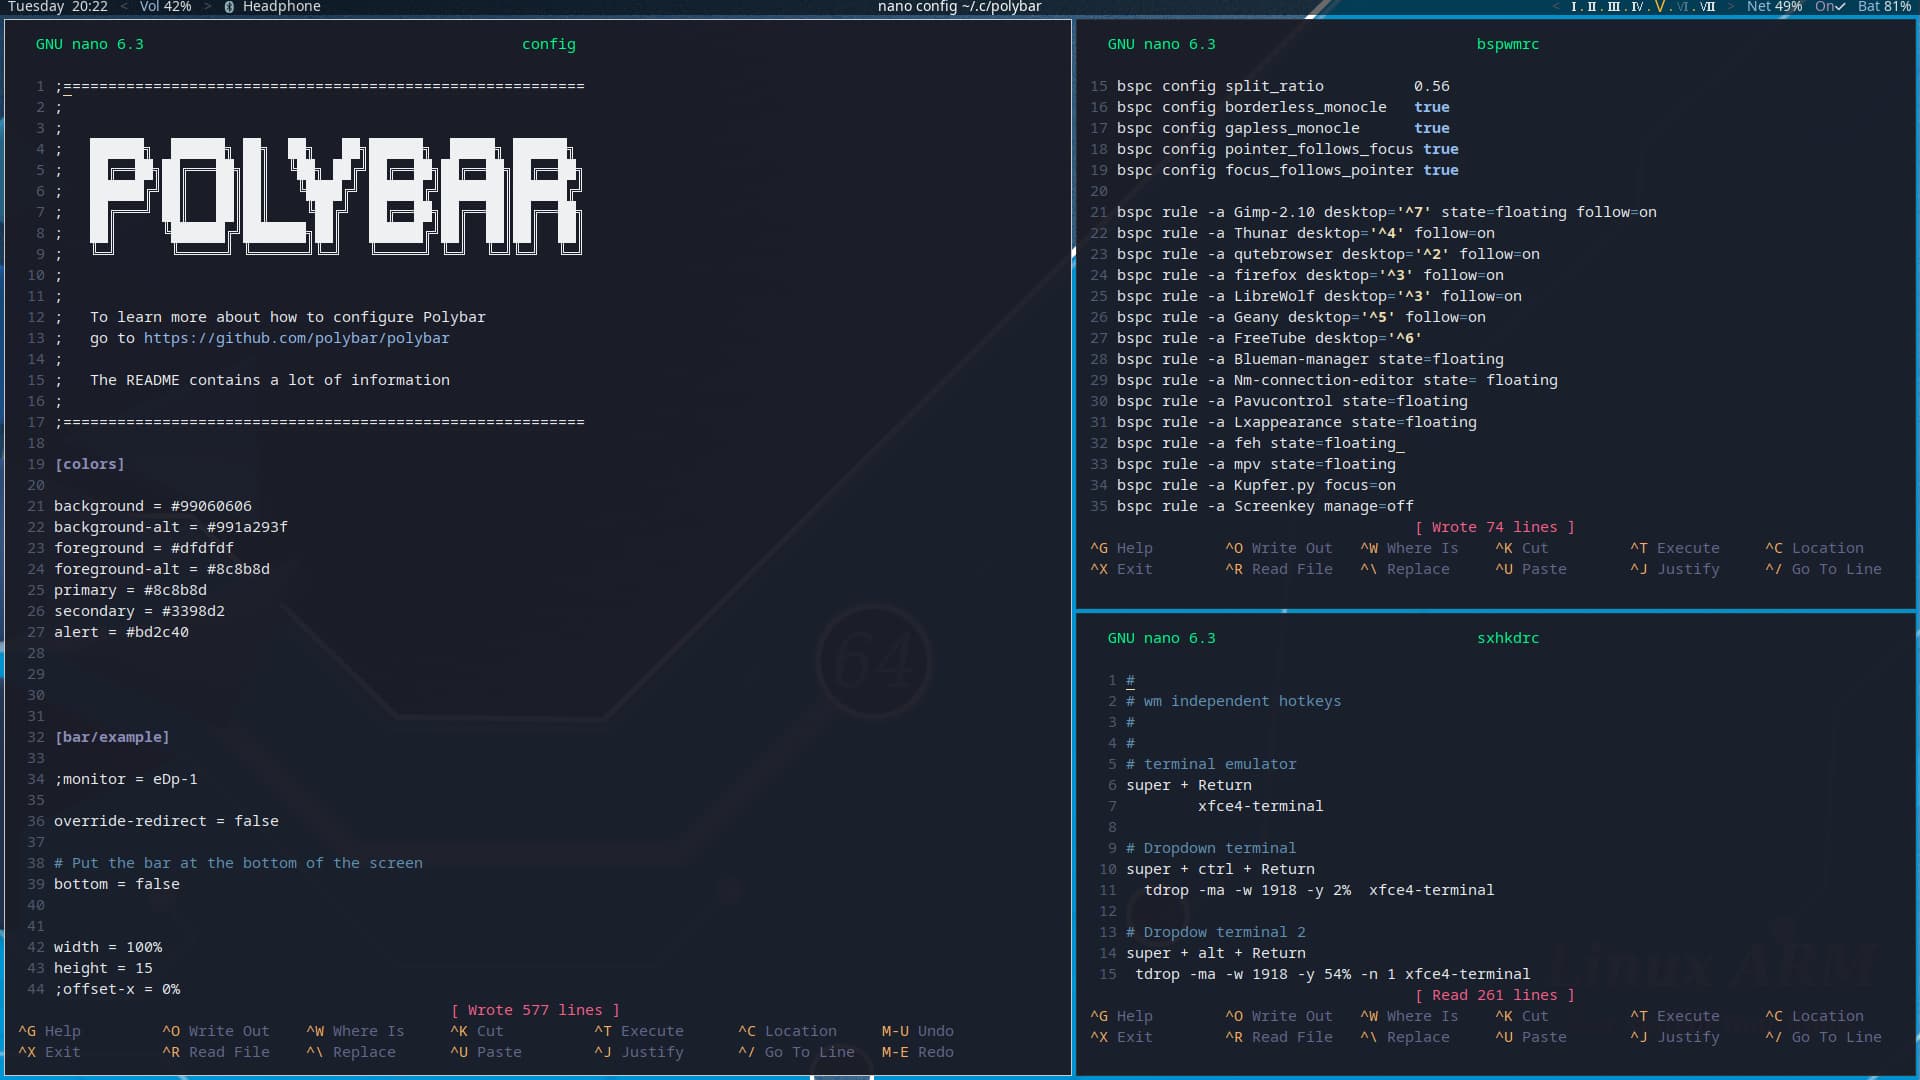Click the background = #99060606 line
Image resolution: width=1920 pixels, height=1080 pixels.
pos(153,506)
